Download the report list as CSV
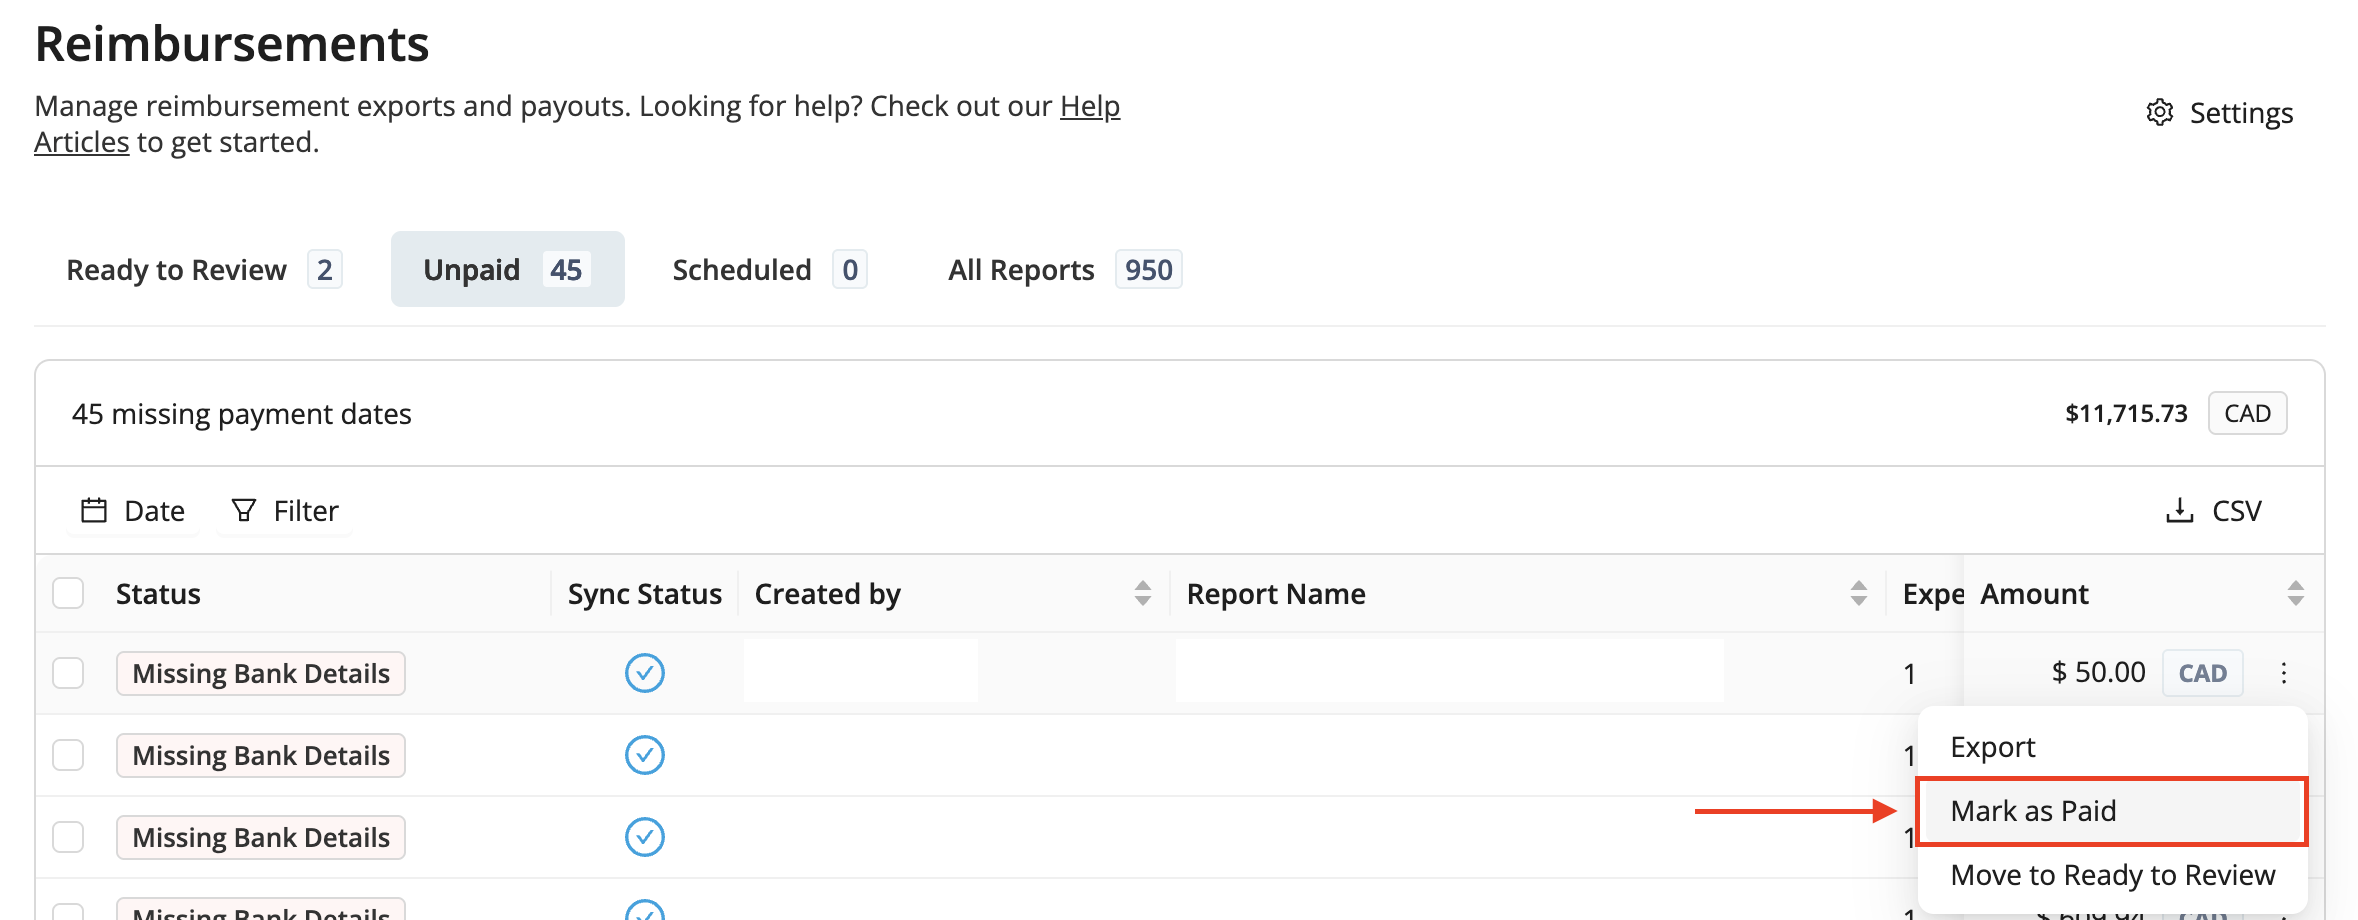Screen dimensions: 2358x920 tap(2214, 510)
